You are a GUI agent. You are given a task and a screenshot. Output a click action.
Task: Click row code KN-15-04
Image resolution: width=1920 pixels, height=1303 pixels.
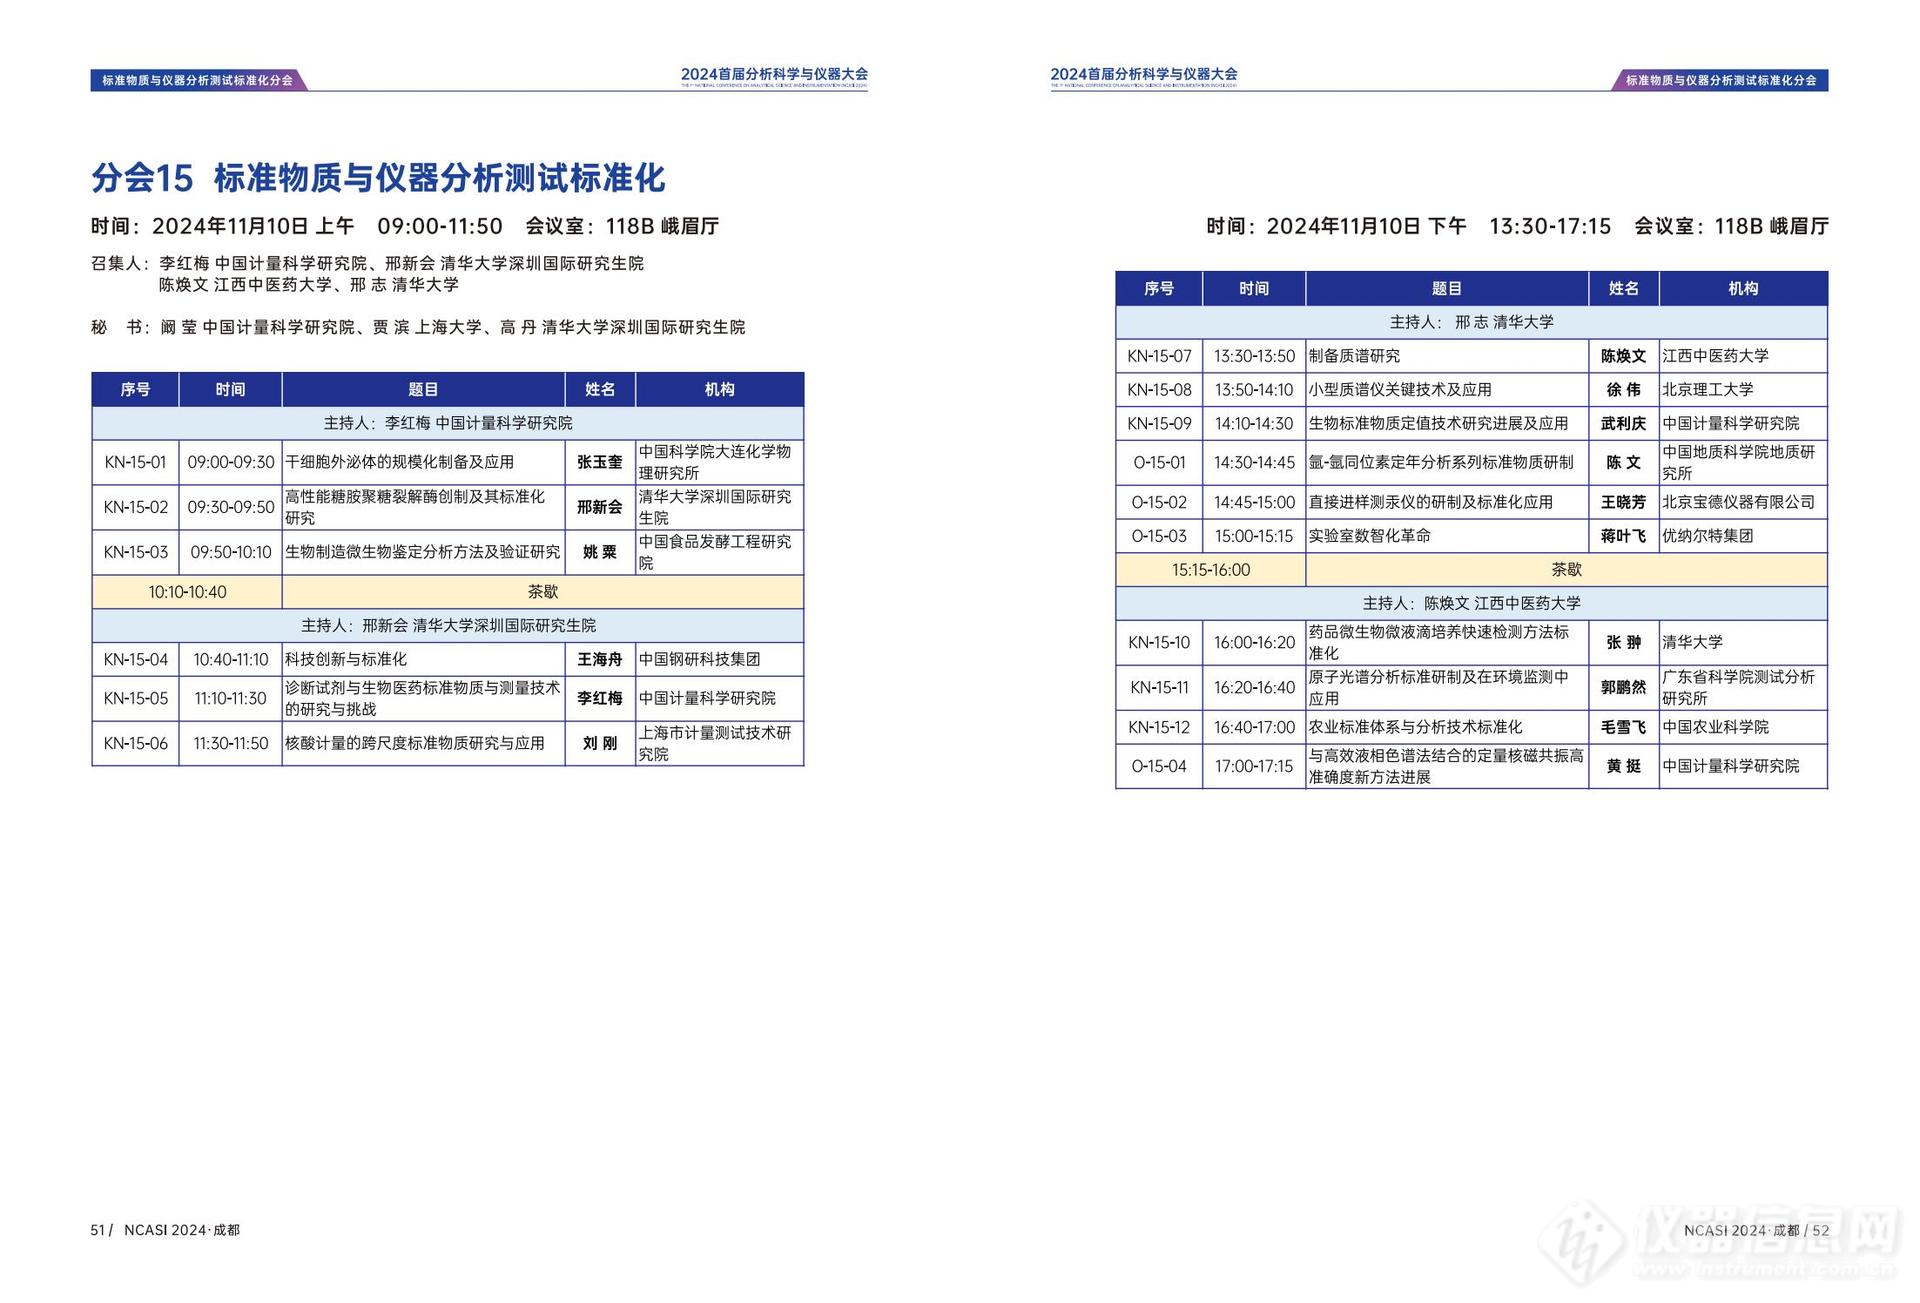135,659
